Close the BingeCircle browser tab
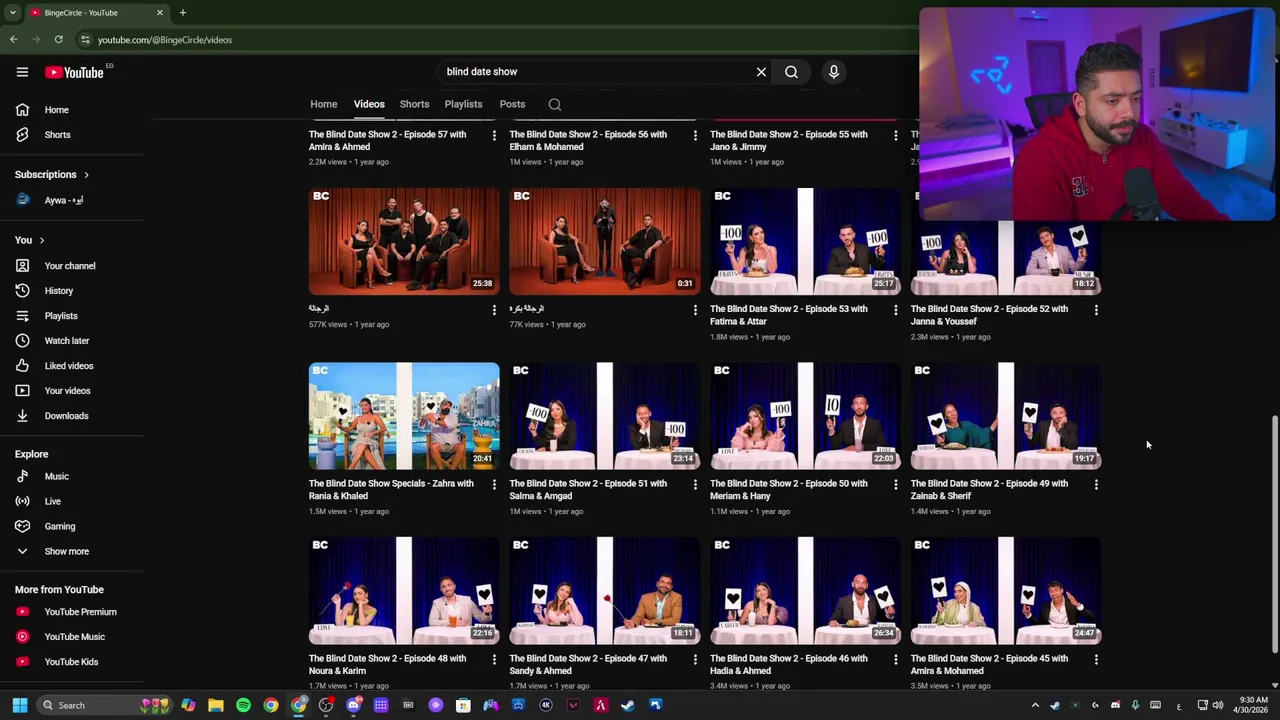 (x=159, y=13)
